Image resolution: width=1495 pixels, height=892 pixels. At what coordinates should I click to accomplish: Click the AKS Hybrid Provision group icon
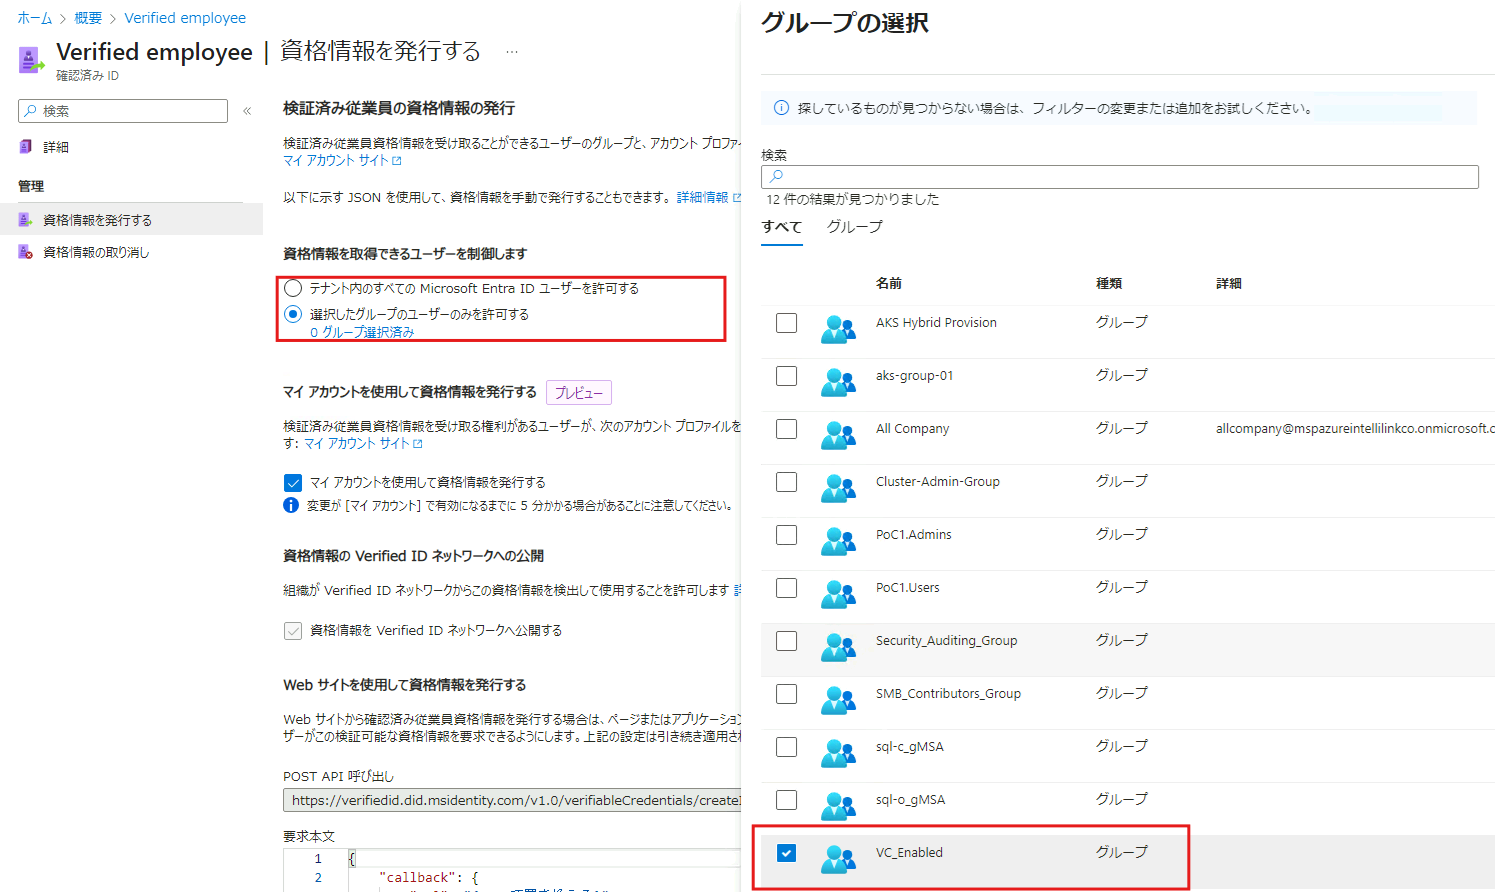click(x=838, y=329)
